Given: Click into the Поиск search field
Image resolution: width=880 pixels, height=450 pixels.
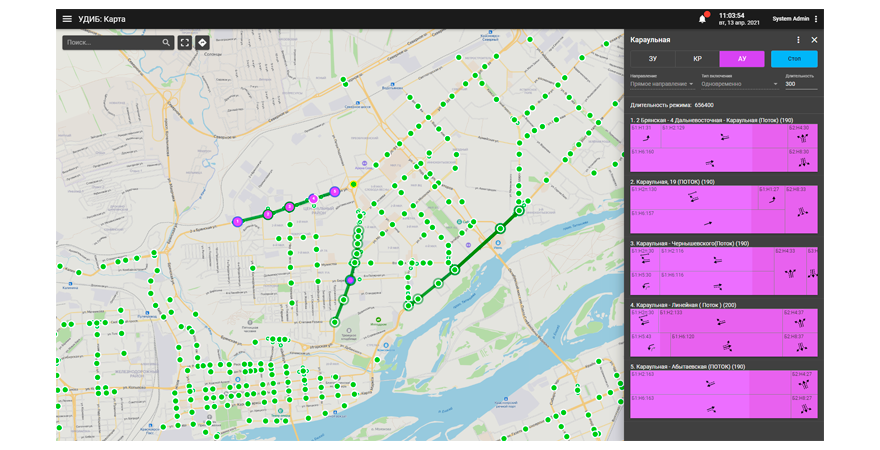Looking at the screenshot, I should 110,43.
